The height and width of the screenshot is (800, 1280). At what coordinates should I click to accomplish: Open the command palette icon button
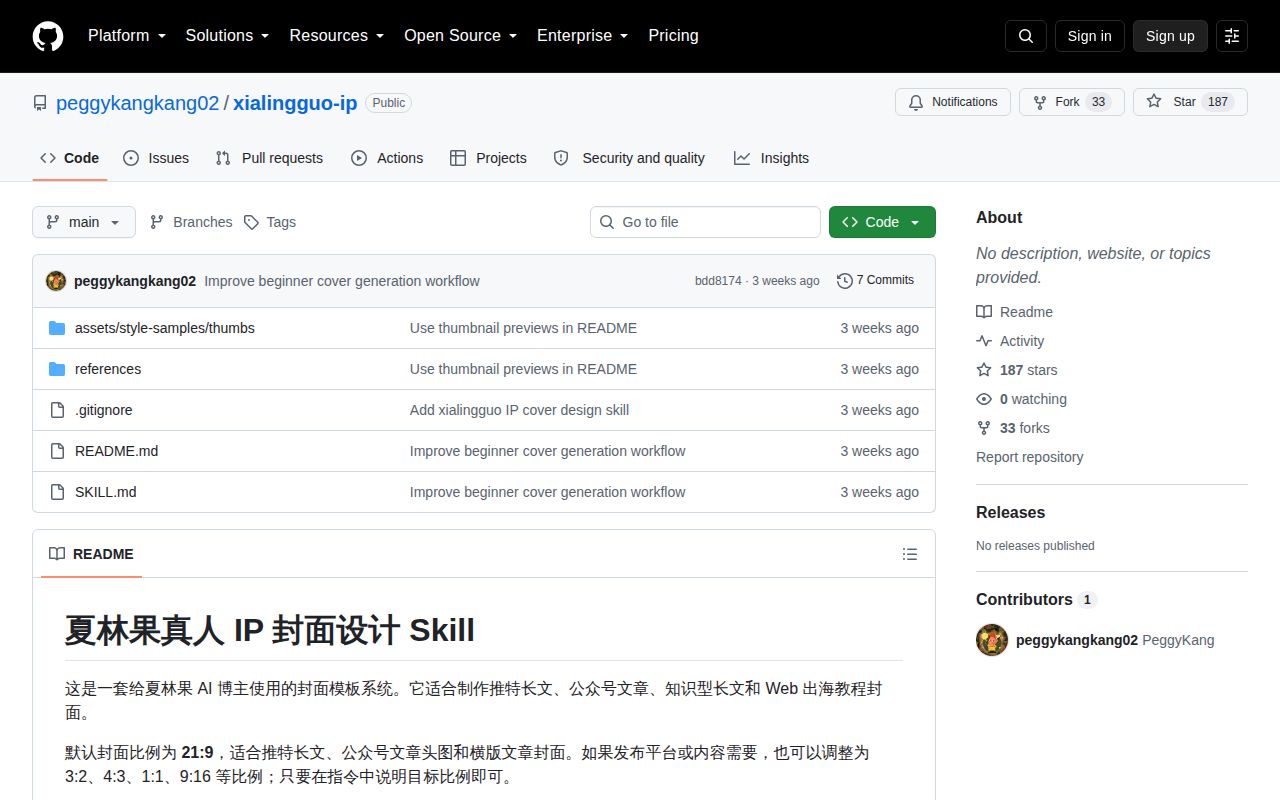coord(1232,36)
